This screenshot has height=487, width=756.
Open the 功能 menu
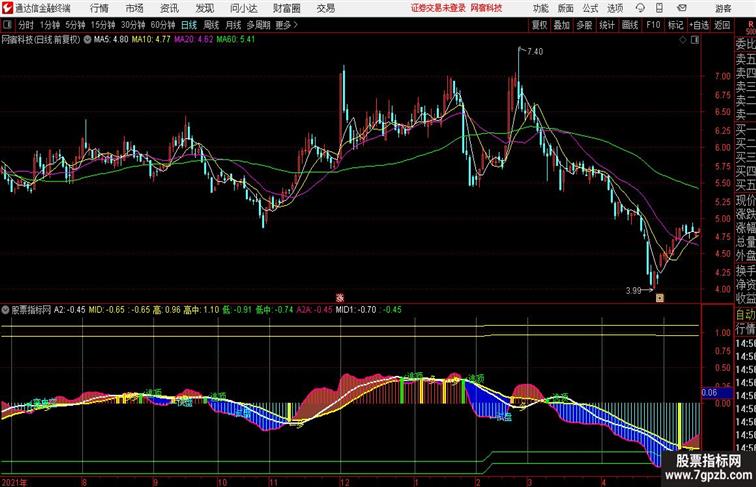(540, 8)
